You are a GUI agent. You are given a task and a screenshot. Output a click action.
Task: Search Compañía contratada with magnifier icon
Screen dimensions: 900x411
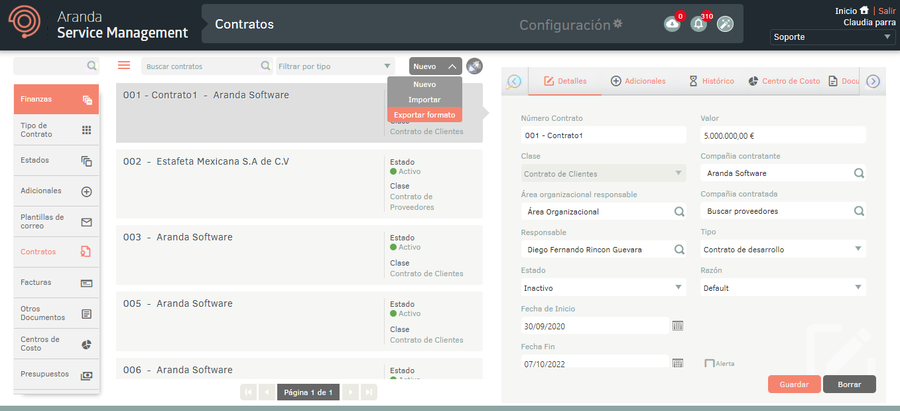click(859, 211)
